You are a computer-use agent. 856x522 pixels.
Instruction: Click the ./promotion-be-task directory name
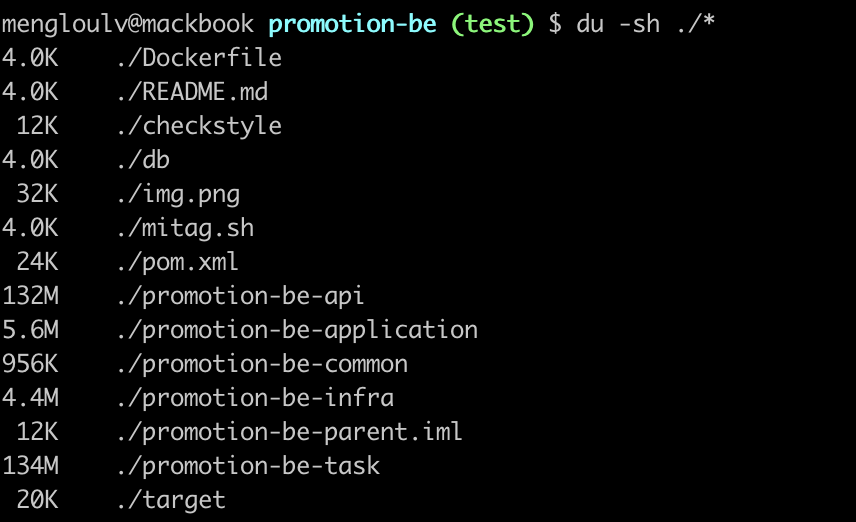point(248,466)
